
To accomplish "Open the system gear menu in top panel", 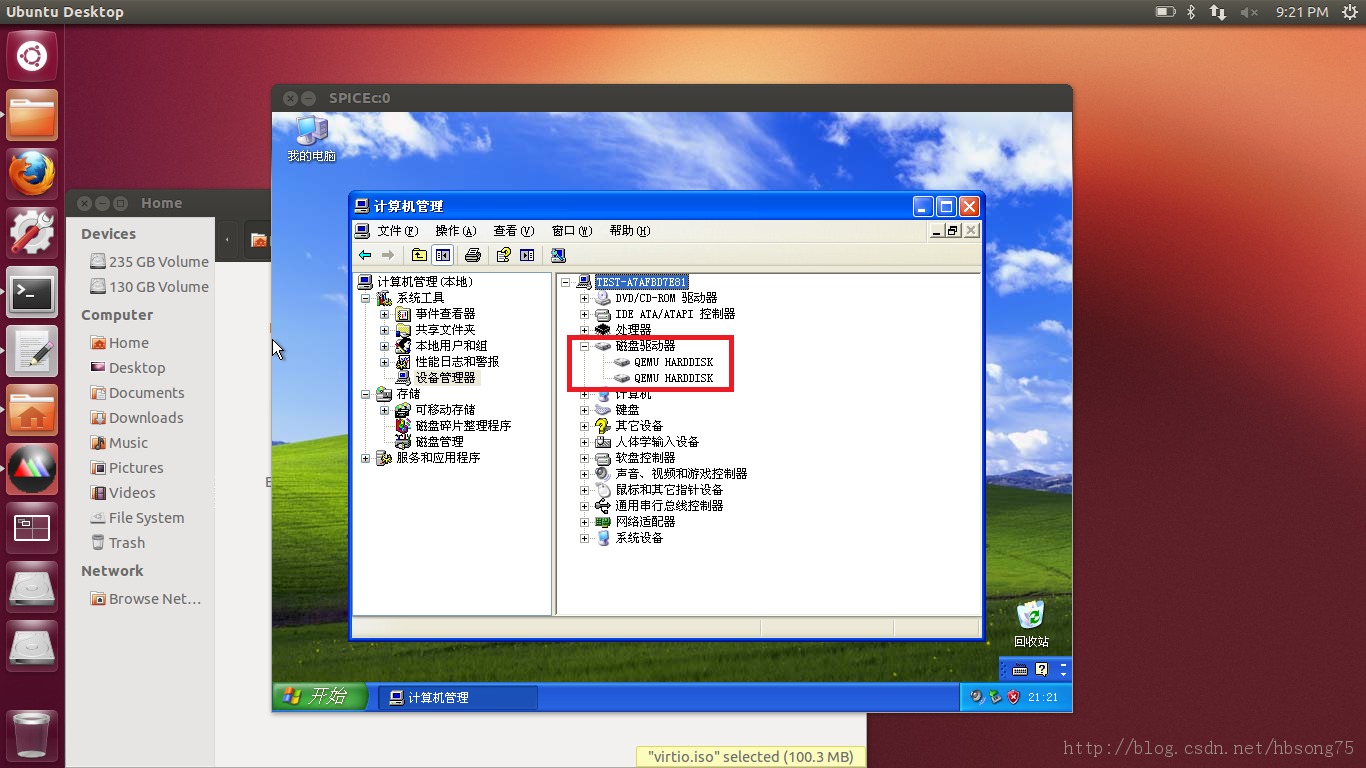I will click(1349, 12).
